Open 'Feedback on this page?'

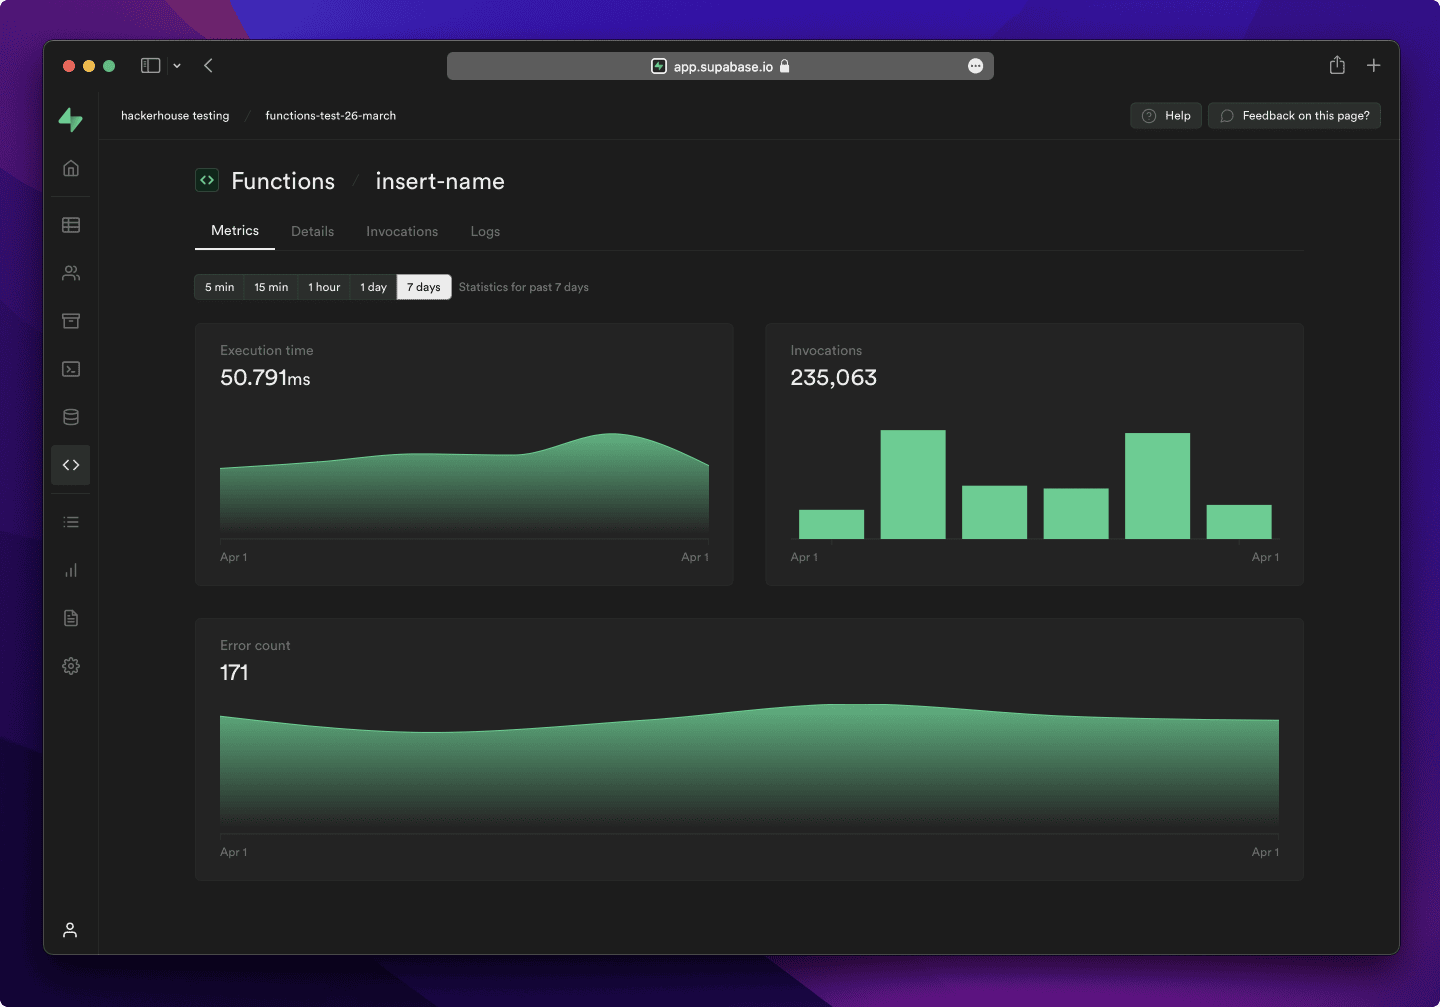coord(1294,115)
